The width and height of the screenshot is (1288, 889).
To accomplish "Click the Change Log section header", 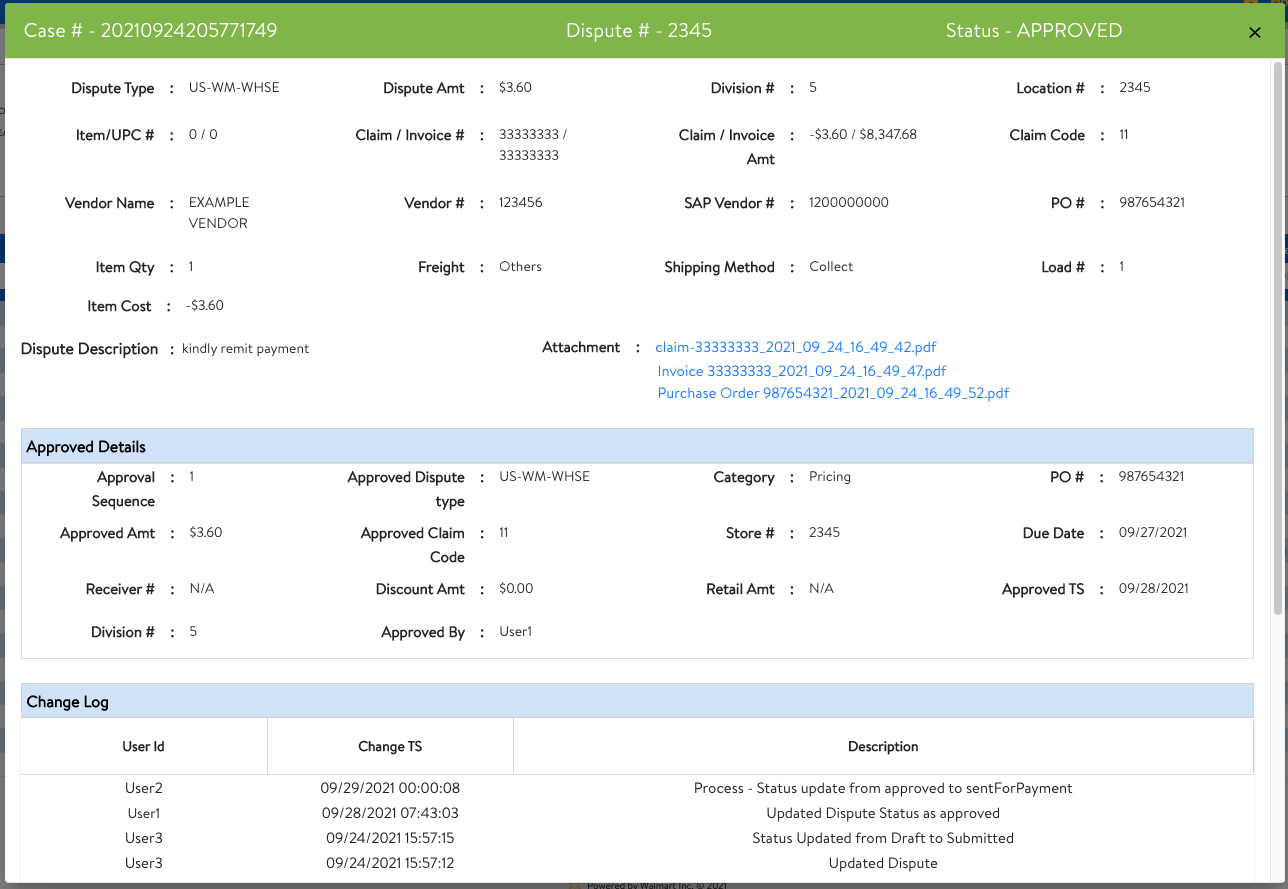I will tap(67, 701).
